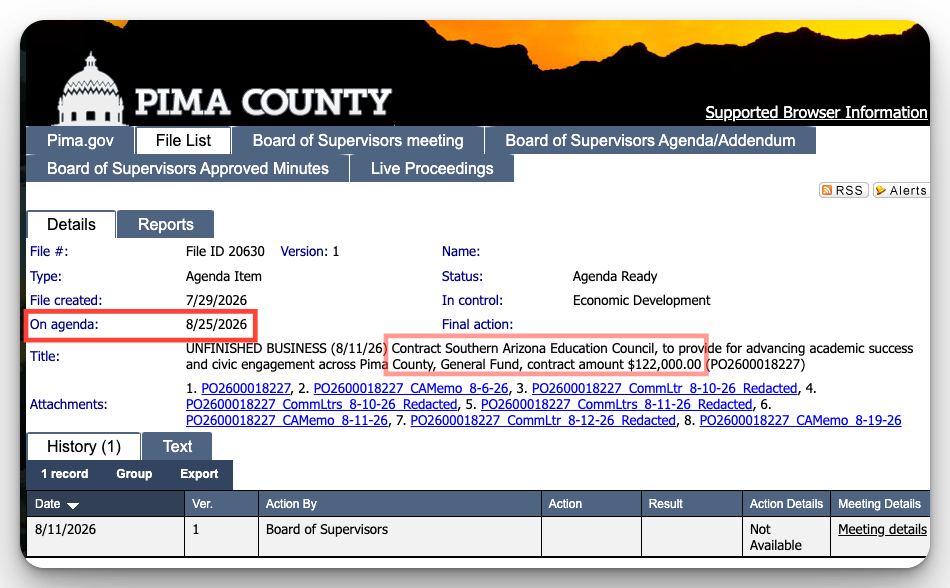950x588 pixels.
Task: Open attachment 1 PO2600018227 link
Action: (x=246, y=388)
